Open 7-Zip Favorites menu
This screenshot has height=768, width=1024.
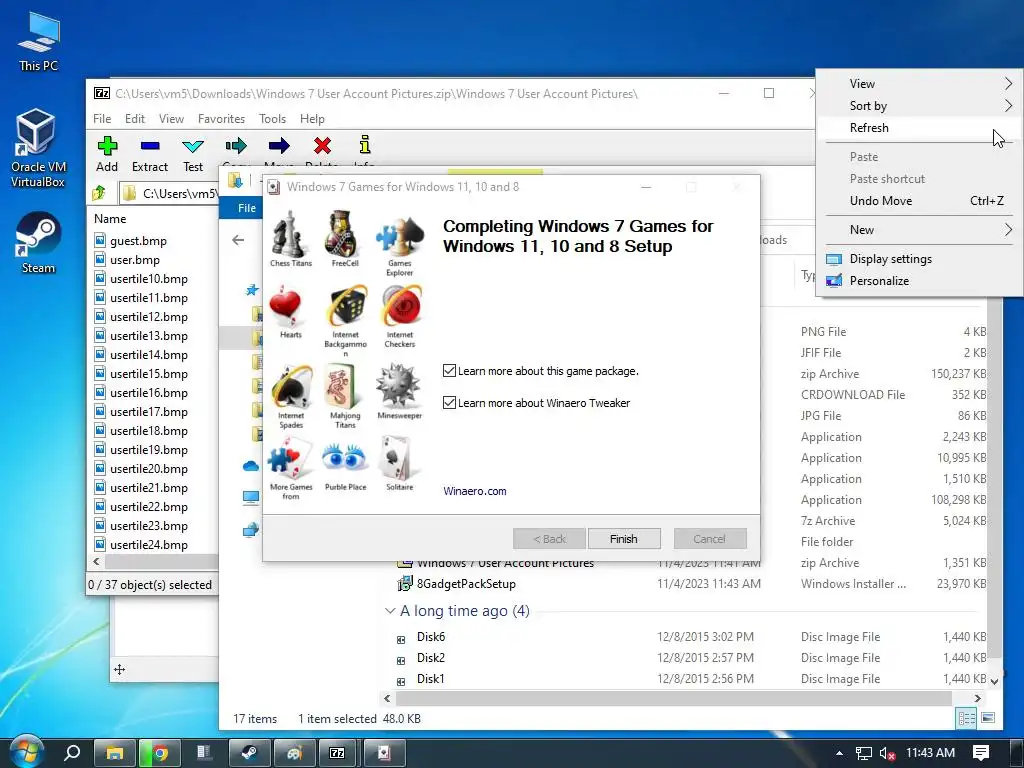click(x=221, y=119)
